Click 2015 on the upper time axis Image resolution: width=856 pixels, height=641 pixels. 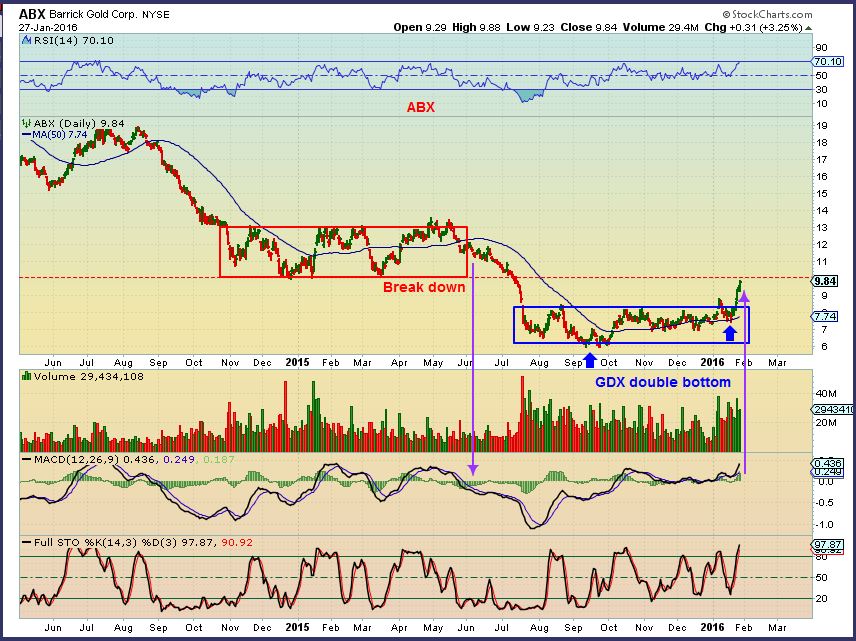[x=298, y=363]
